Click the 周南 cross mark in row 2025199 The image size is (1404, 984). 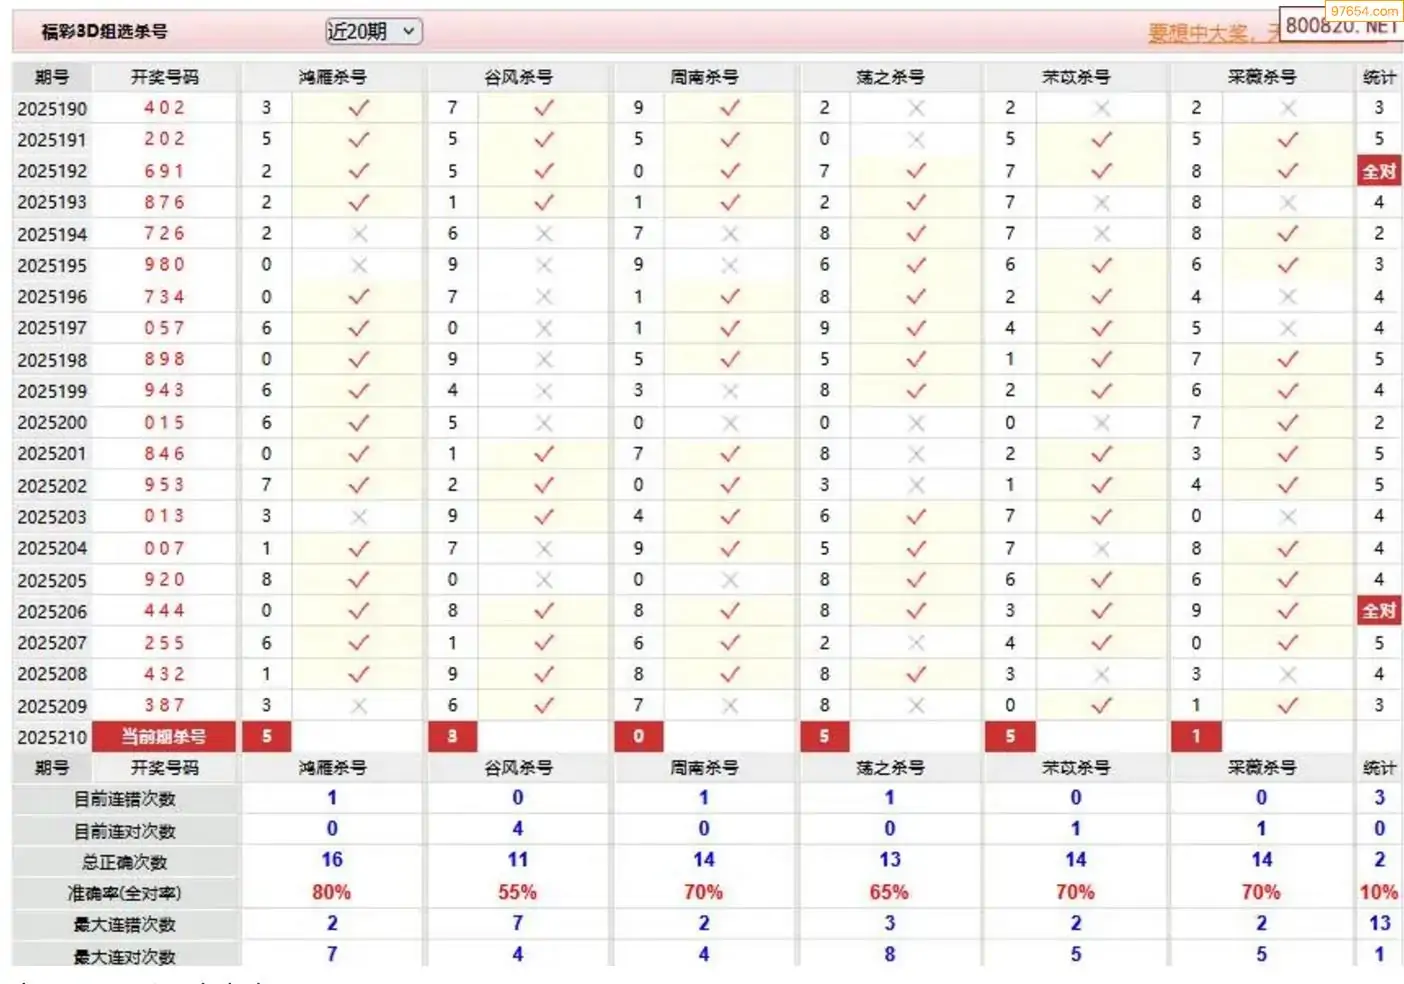[x=730, y=391]
